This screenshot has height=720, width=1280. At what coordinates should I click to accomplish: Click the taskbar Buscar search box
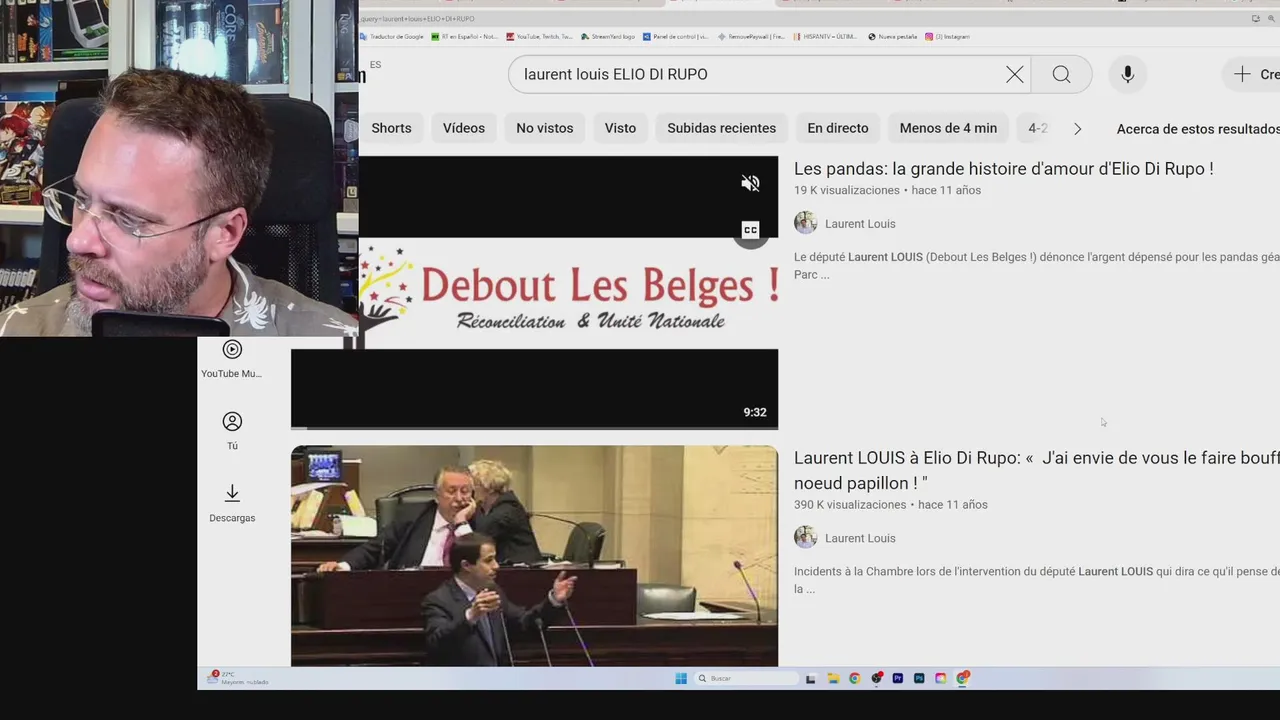point(745,678)
